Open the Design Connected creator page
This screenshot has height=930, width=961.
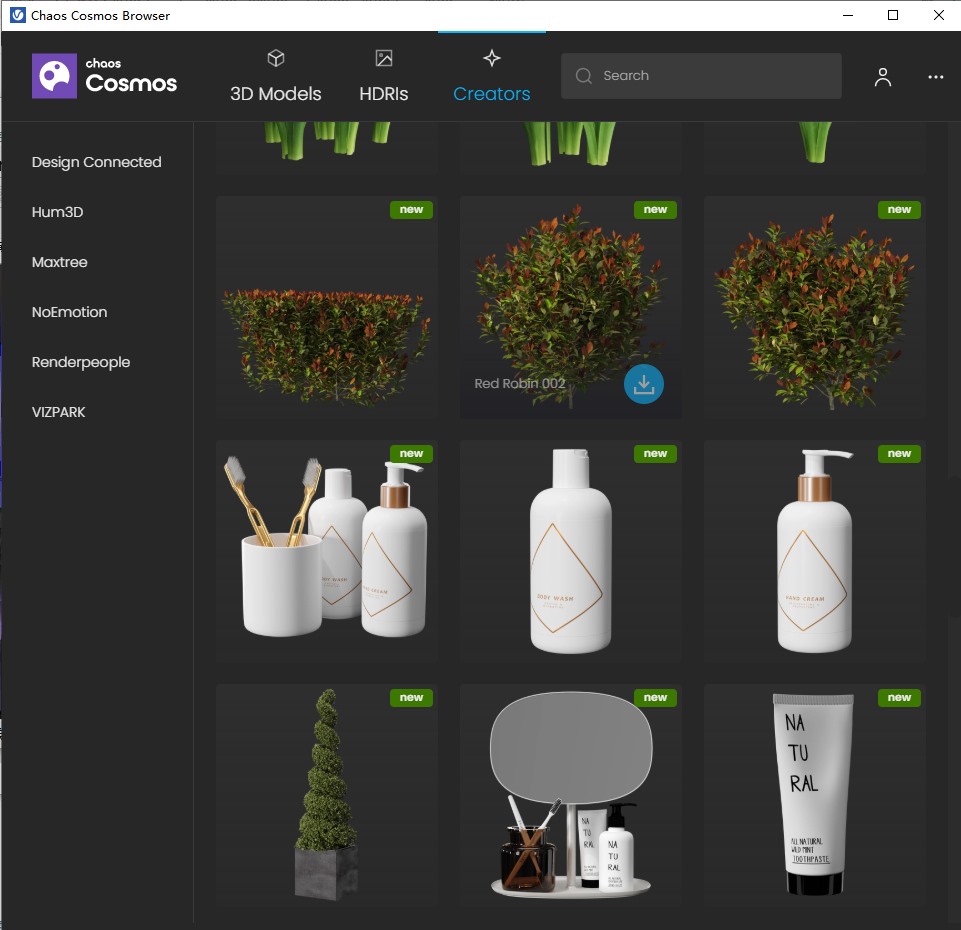[96, 162]
